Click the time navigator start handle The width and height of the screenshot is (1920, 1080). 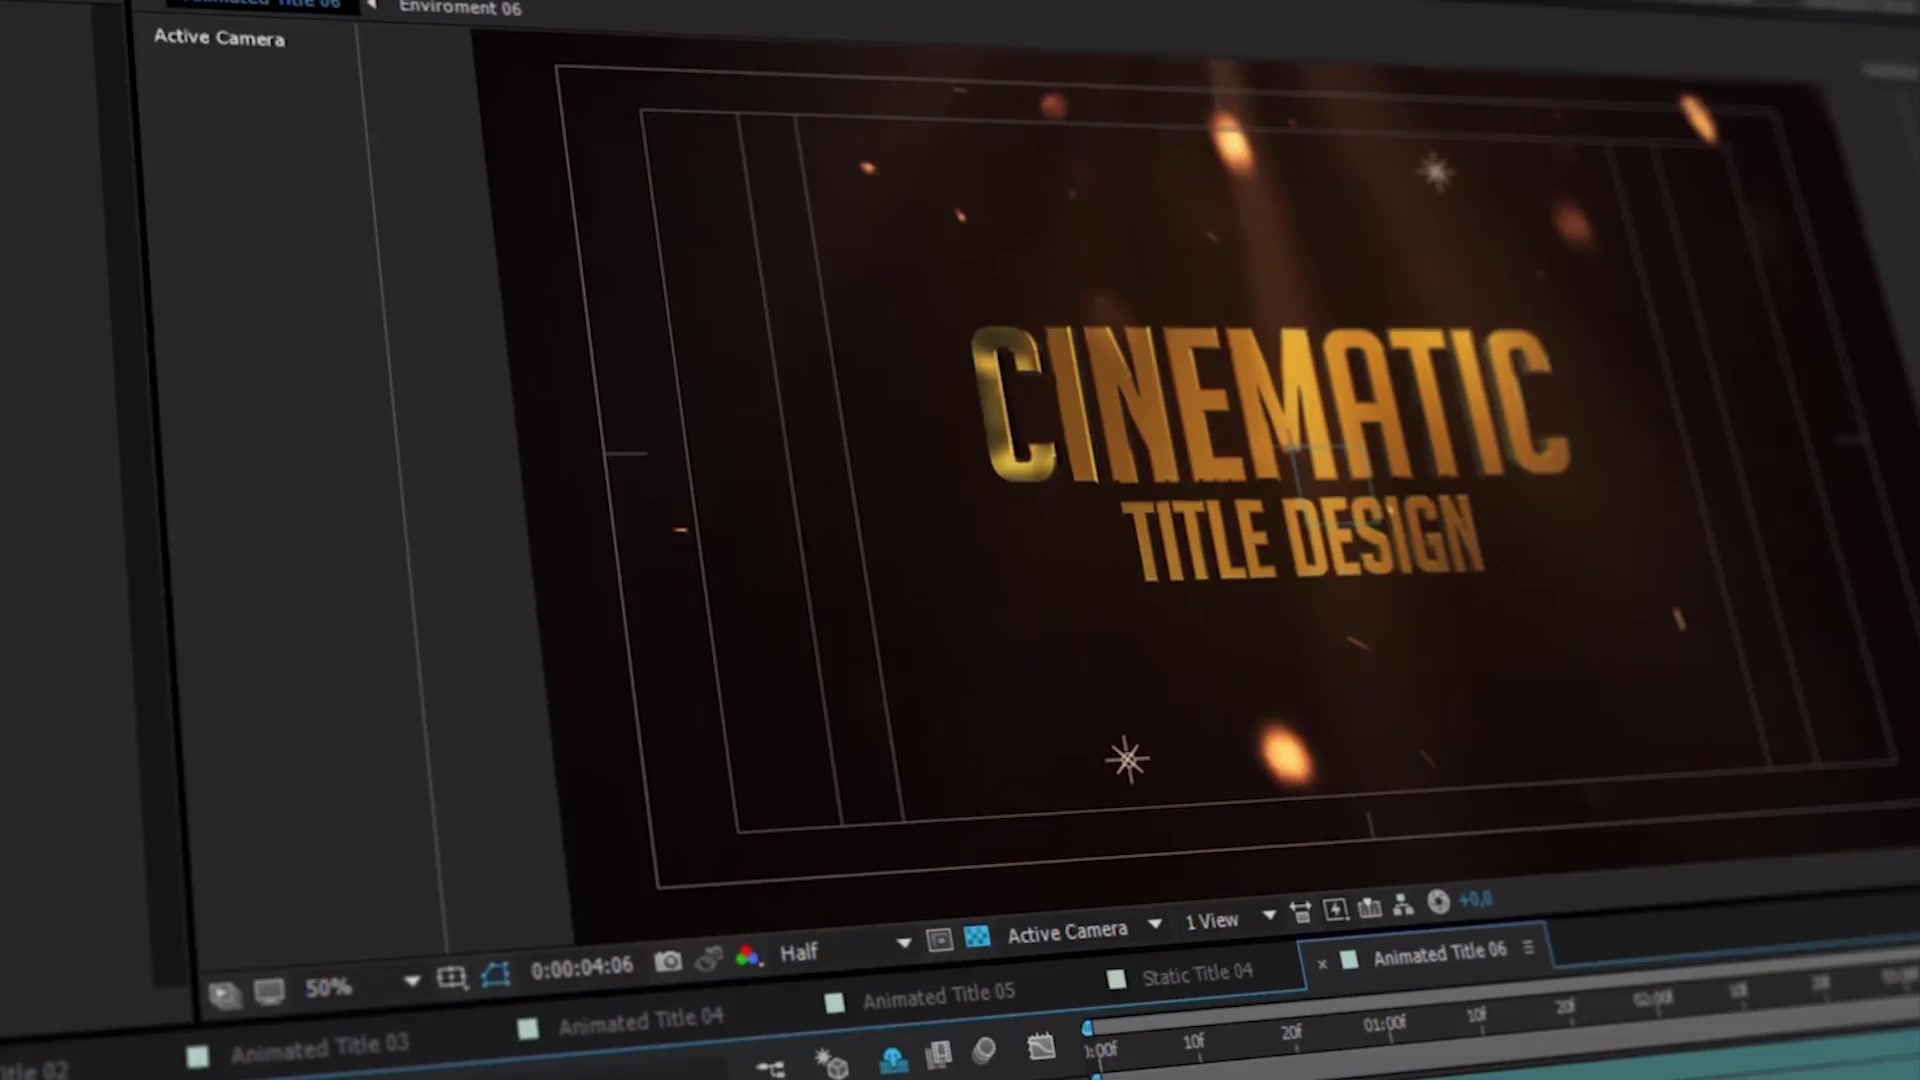click(x=1087, y=1028)
